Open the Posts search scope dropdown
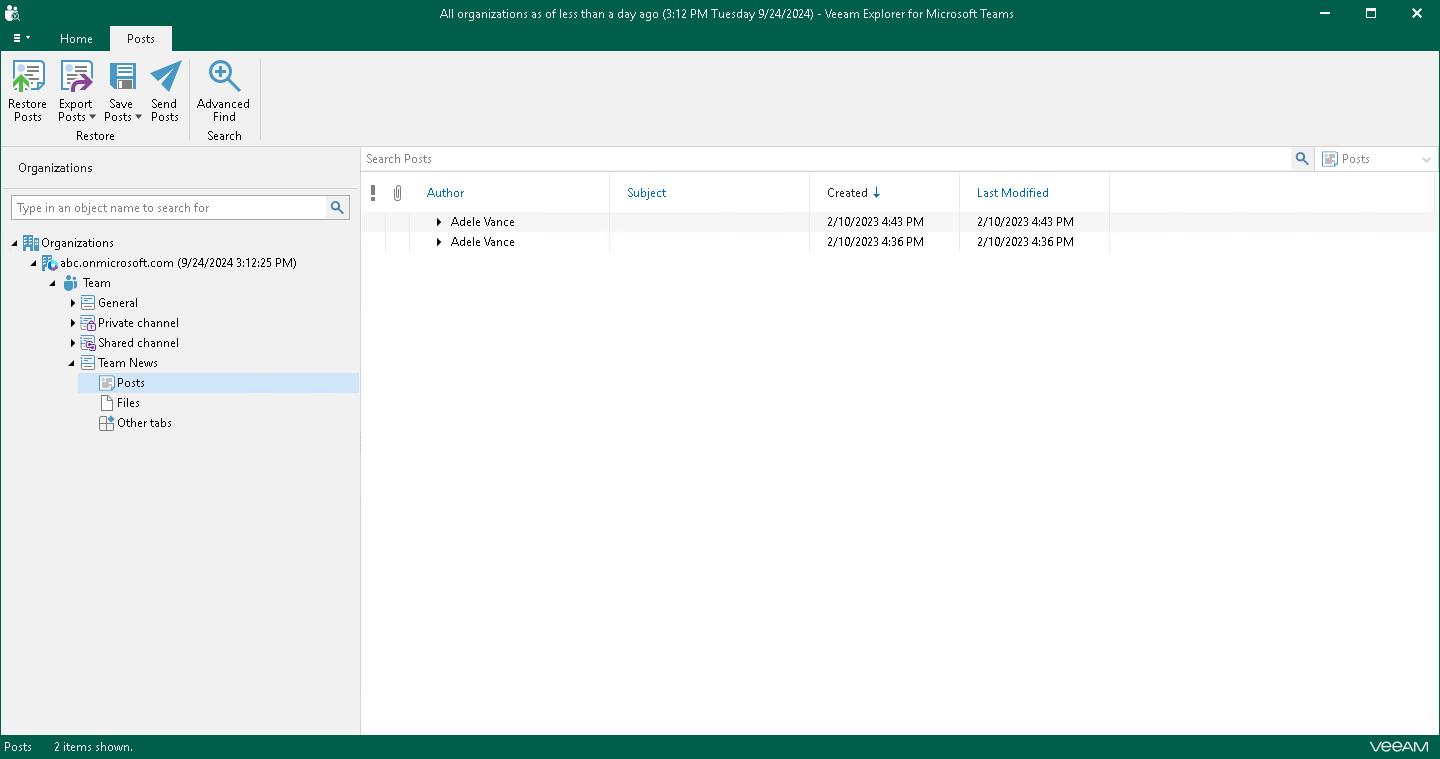This screenshot has width=1440, height=759. click(x=1376, y=159)
